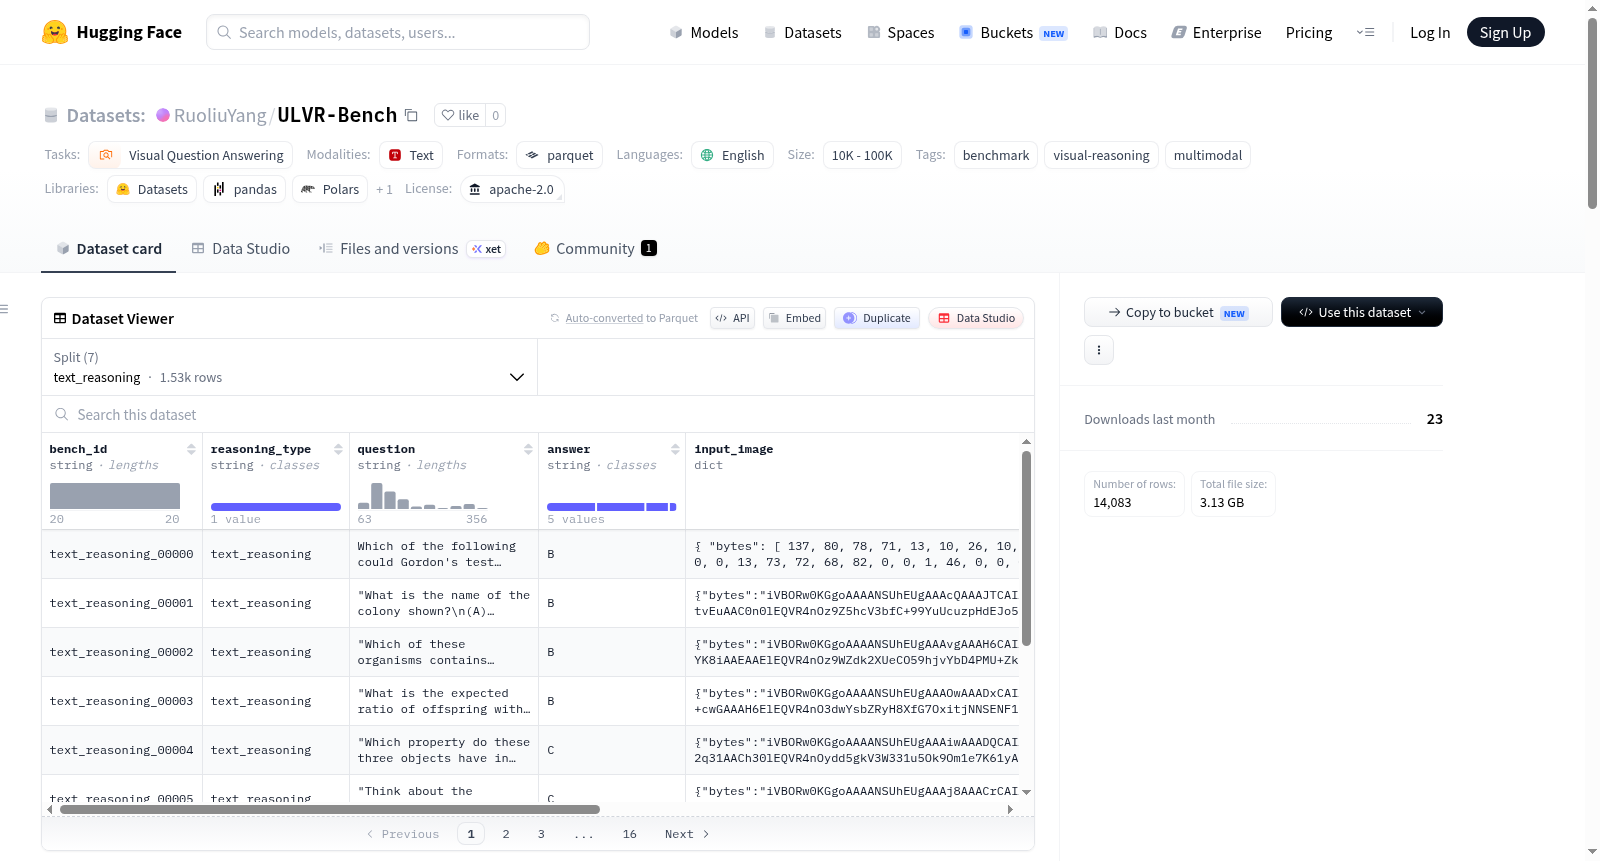The image size is (1600, 861).
Task: Click the Datasets library tag
Action: tap(152, 189)
